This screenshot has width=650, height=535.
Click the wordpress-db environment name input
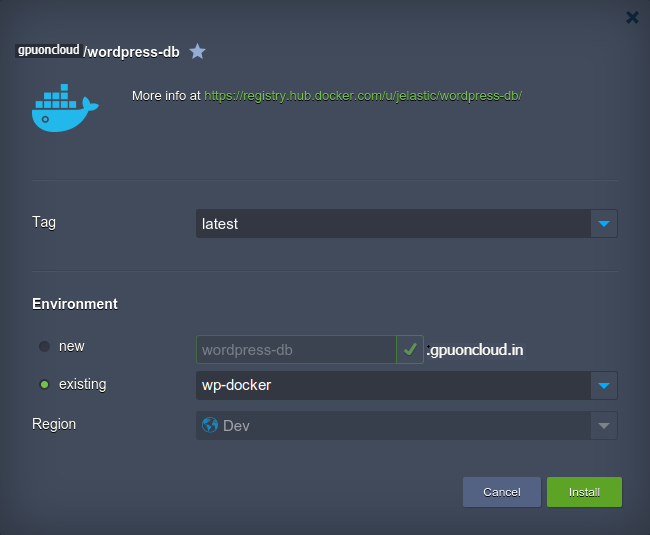coord(296,350)
